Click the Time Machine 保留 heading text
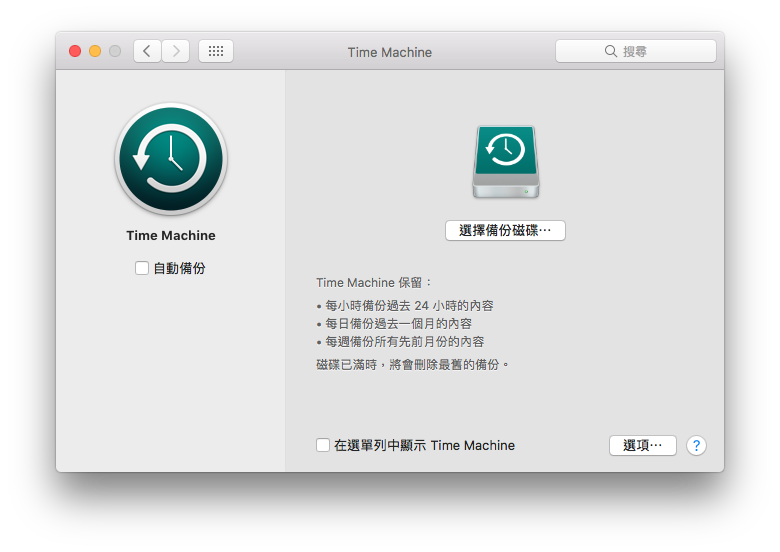Viewport: 780px width, 552px height. pyautogui.click(x=375, y=283)
